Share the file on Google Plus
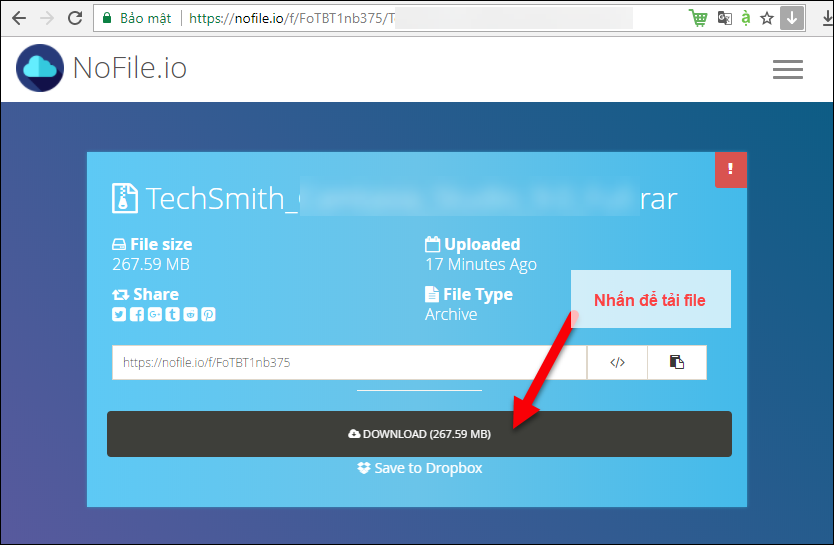834x545 pixels. coord(155,314)
